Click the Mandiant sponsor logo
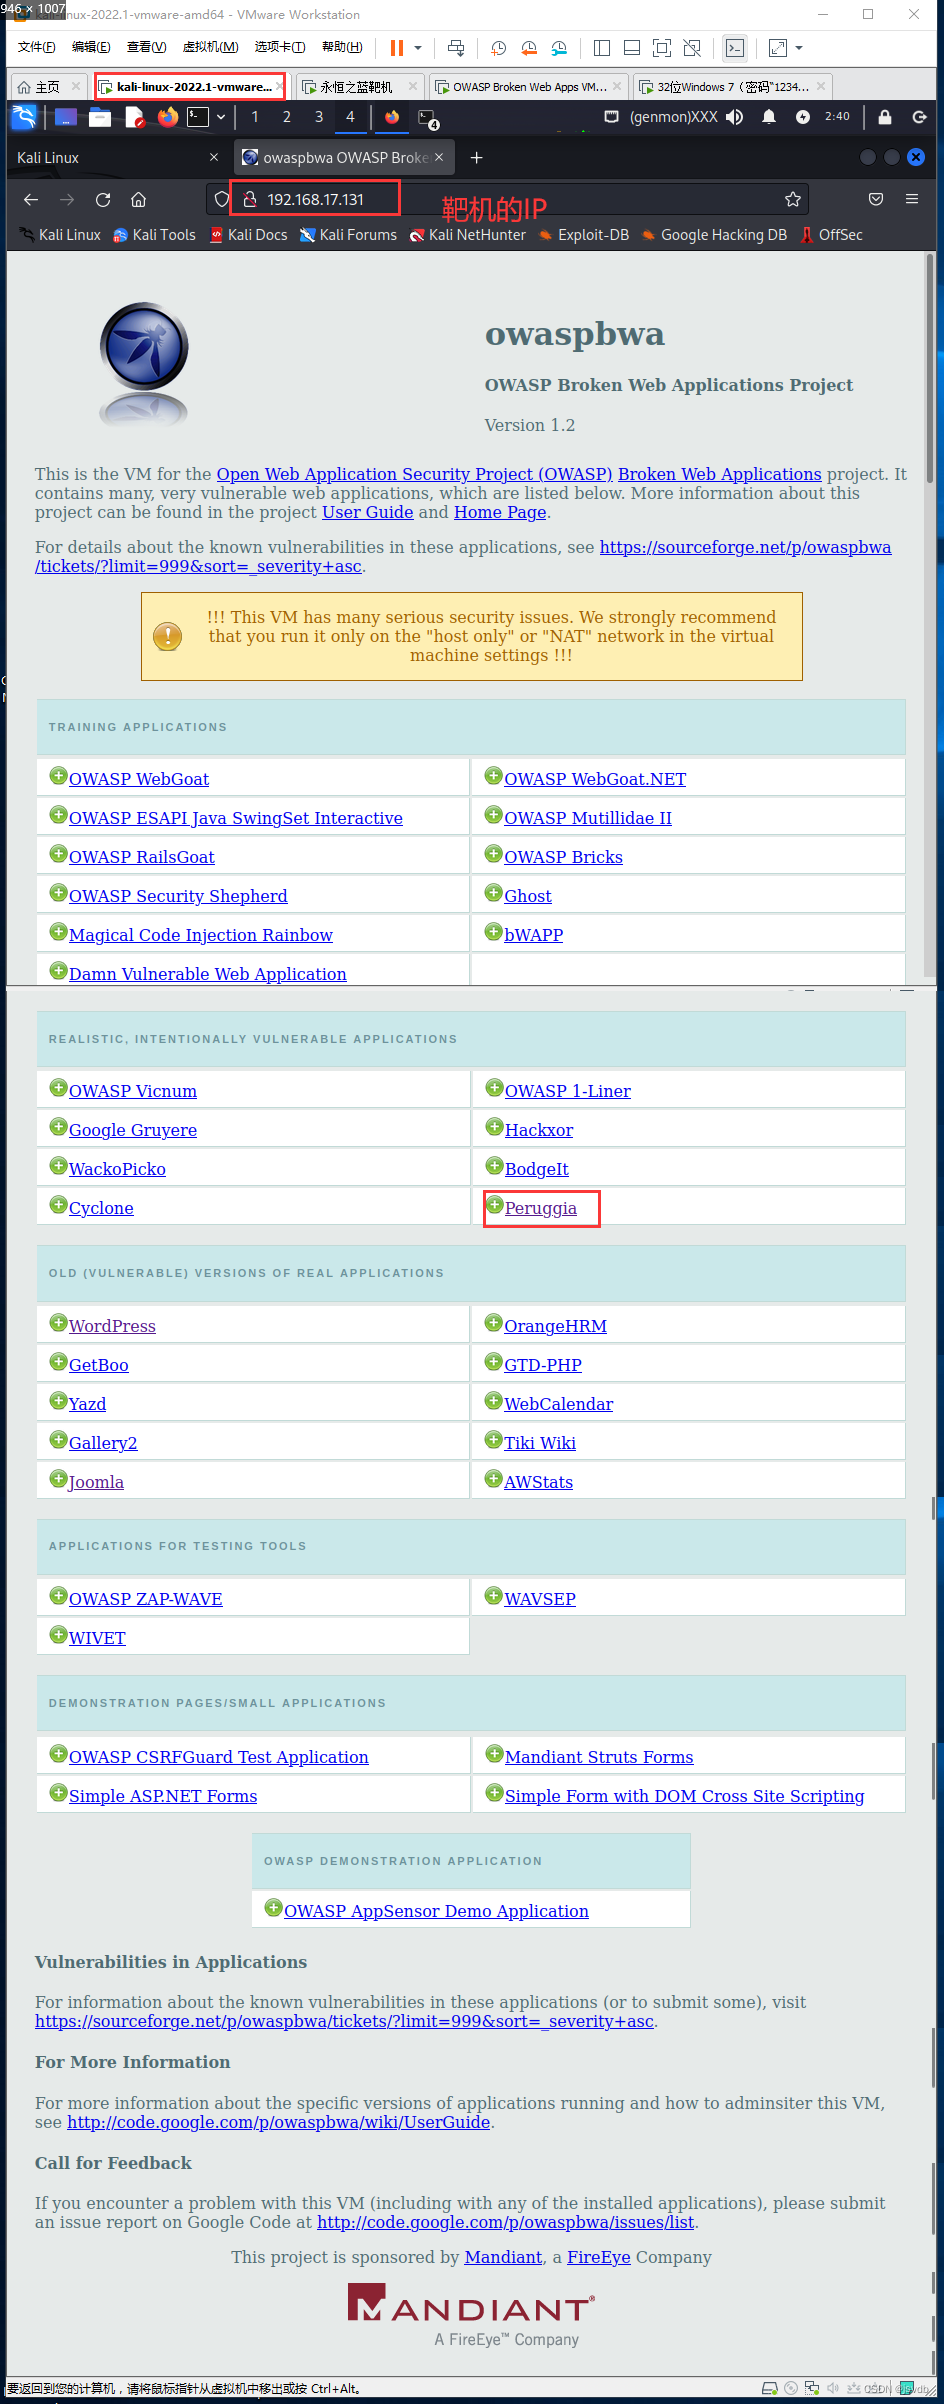Image resolution: width=944 pixels, height=2404 pixels. point(471,2315)
